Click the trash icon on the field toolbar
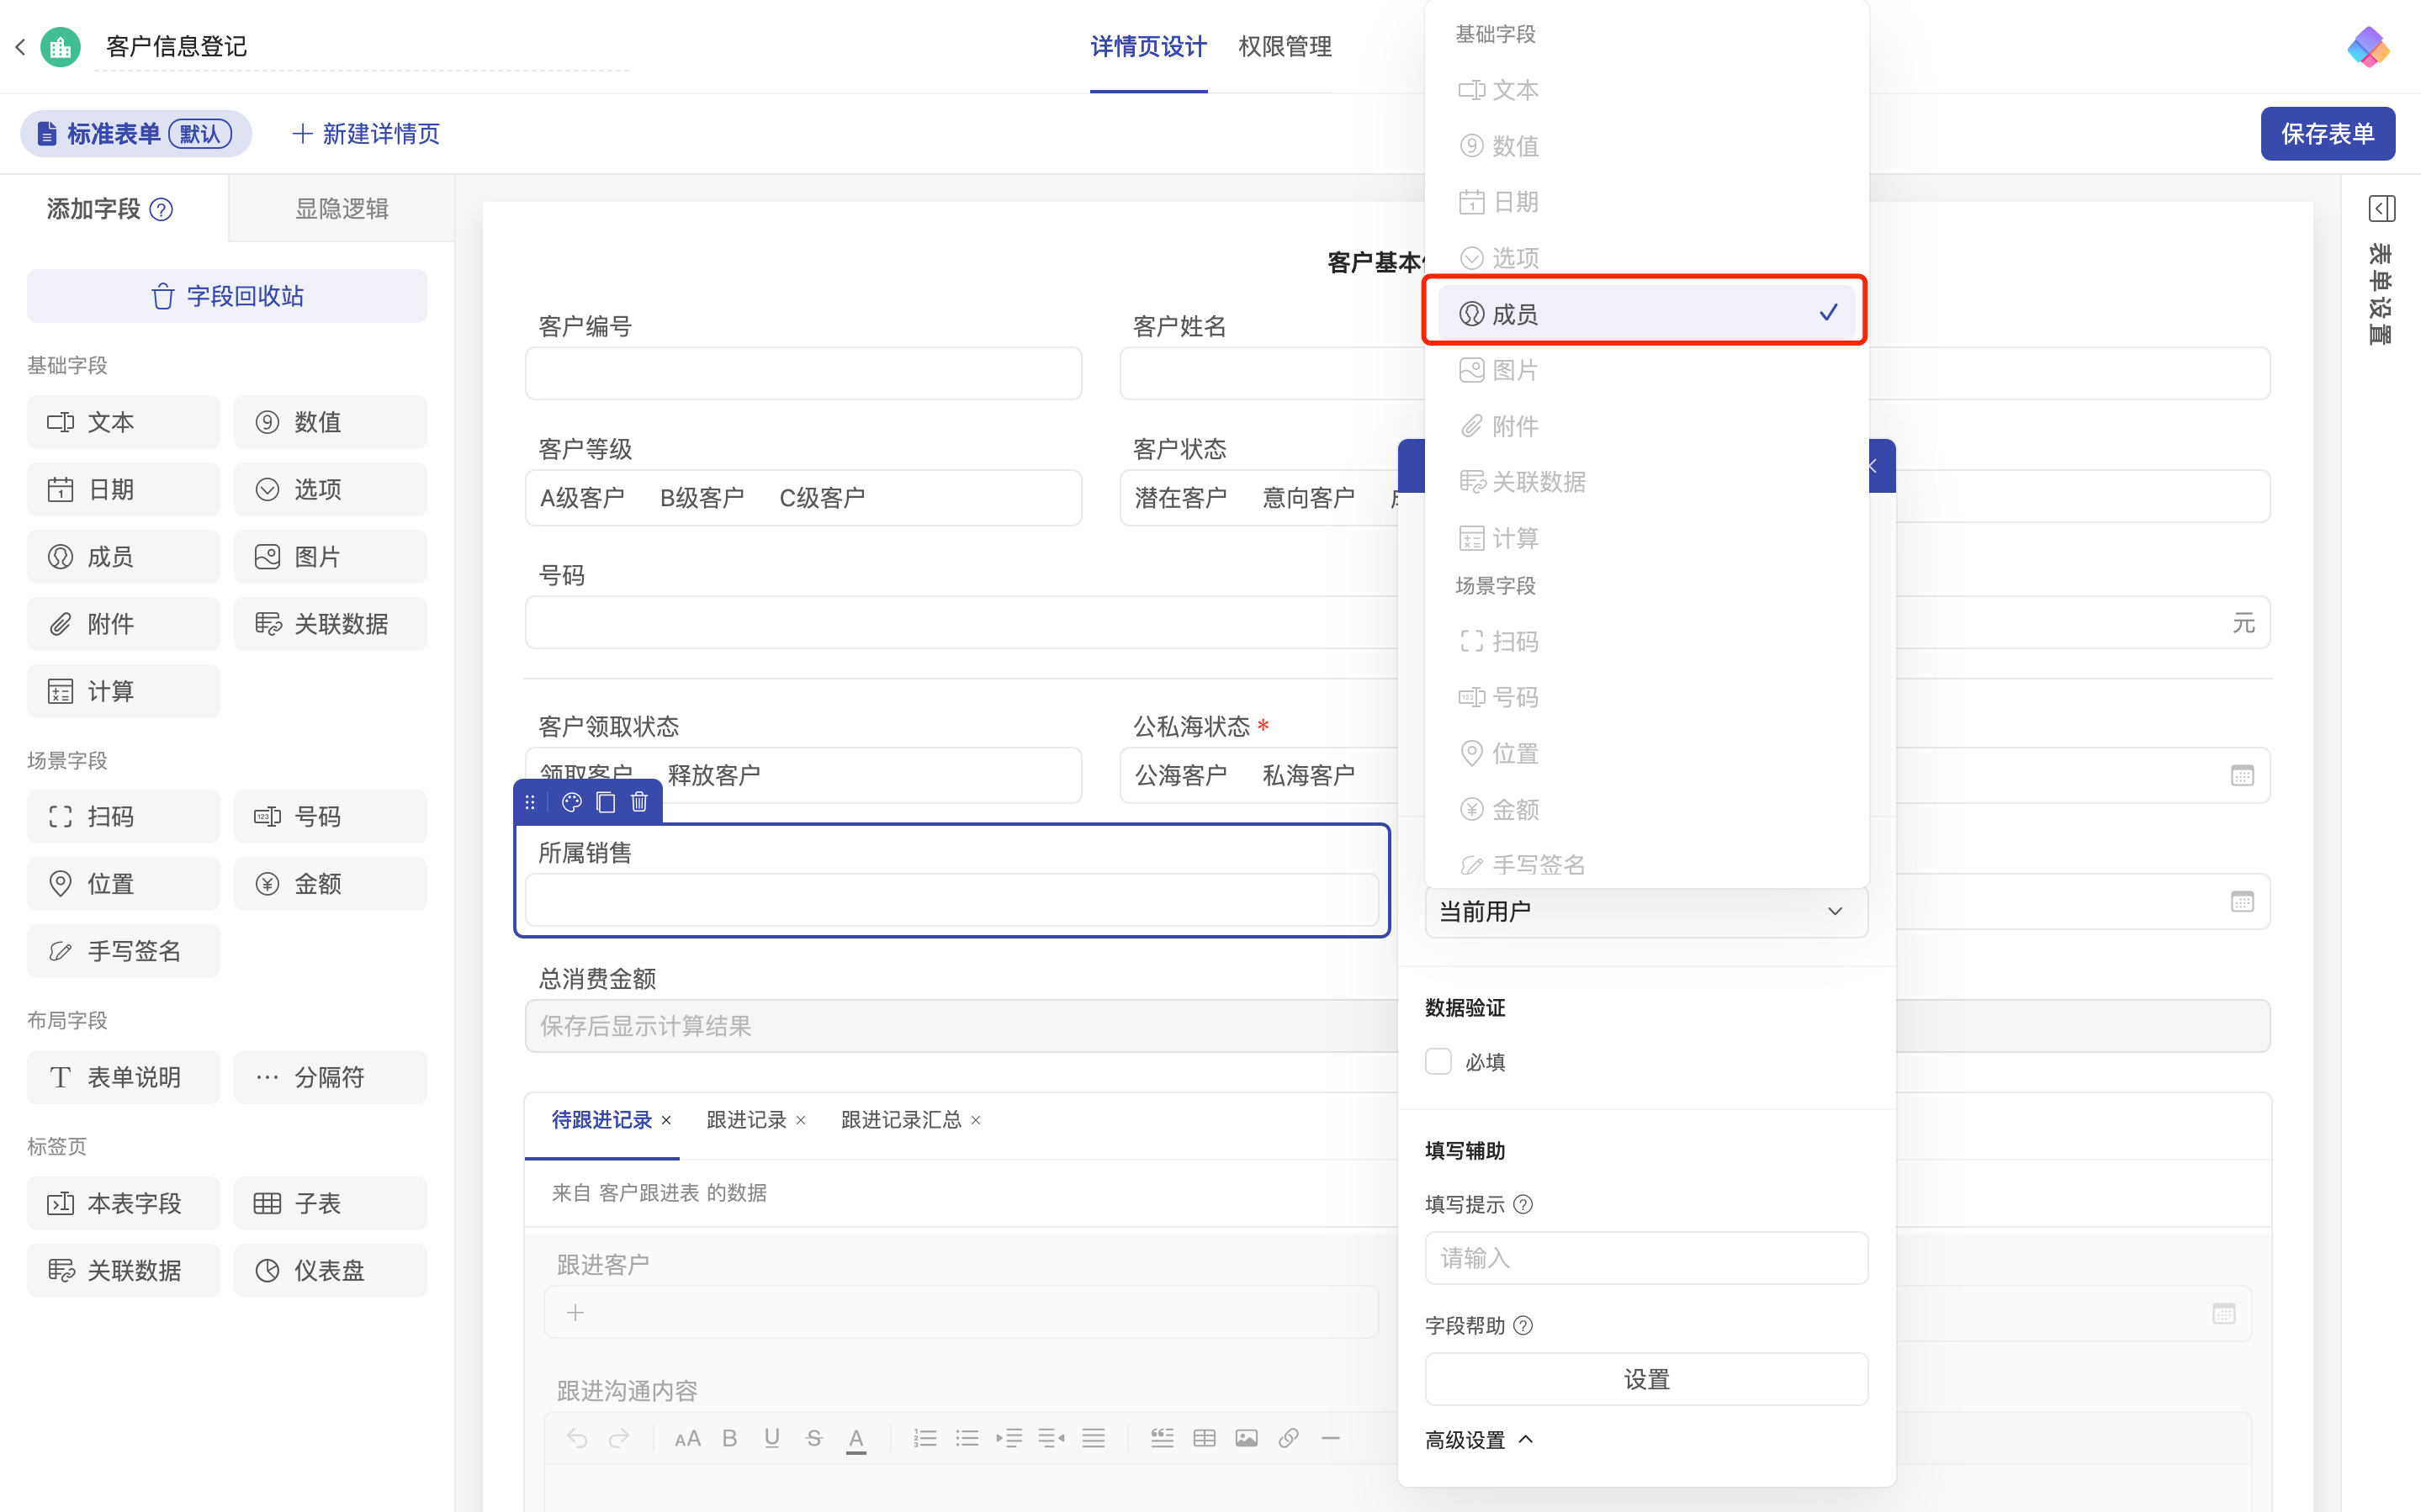The width and height of the screenshot is (2421, 1512). 640,802
